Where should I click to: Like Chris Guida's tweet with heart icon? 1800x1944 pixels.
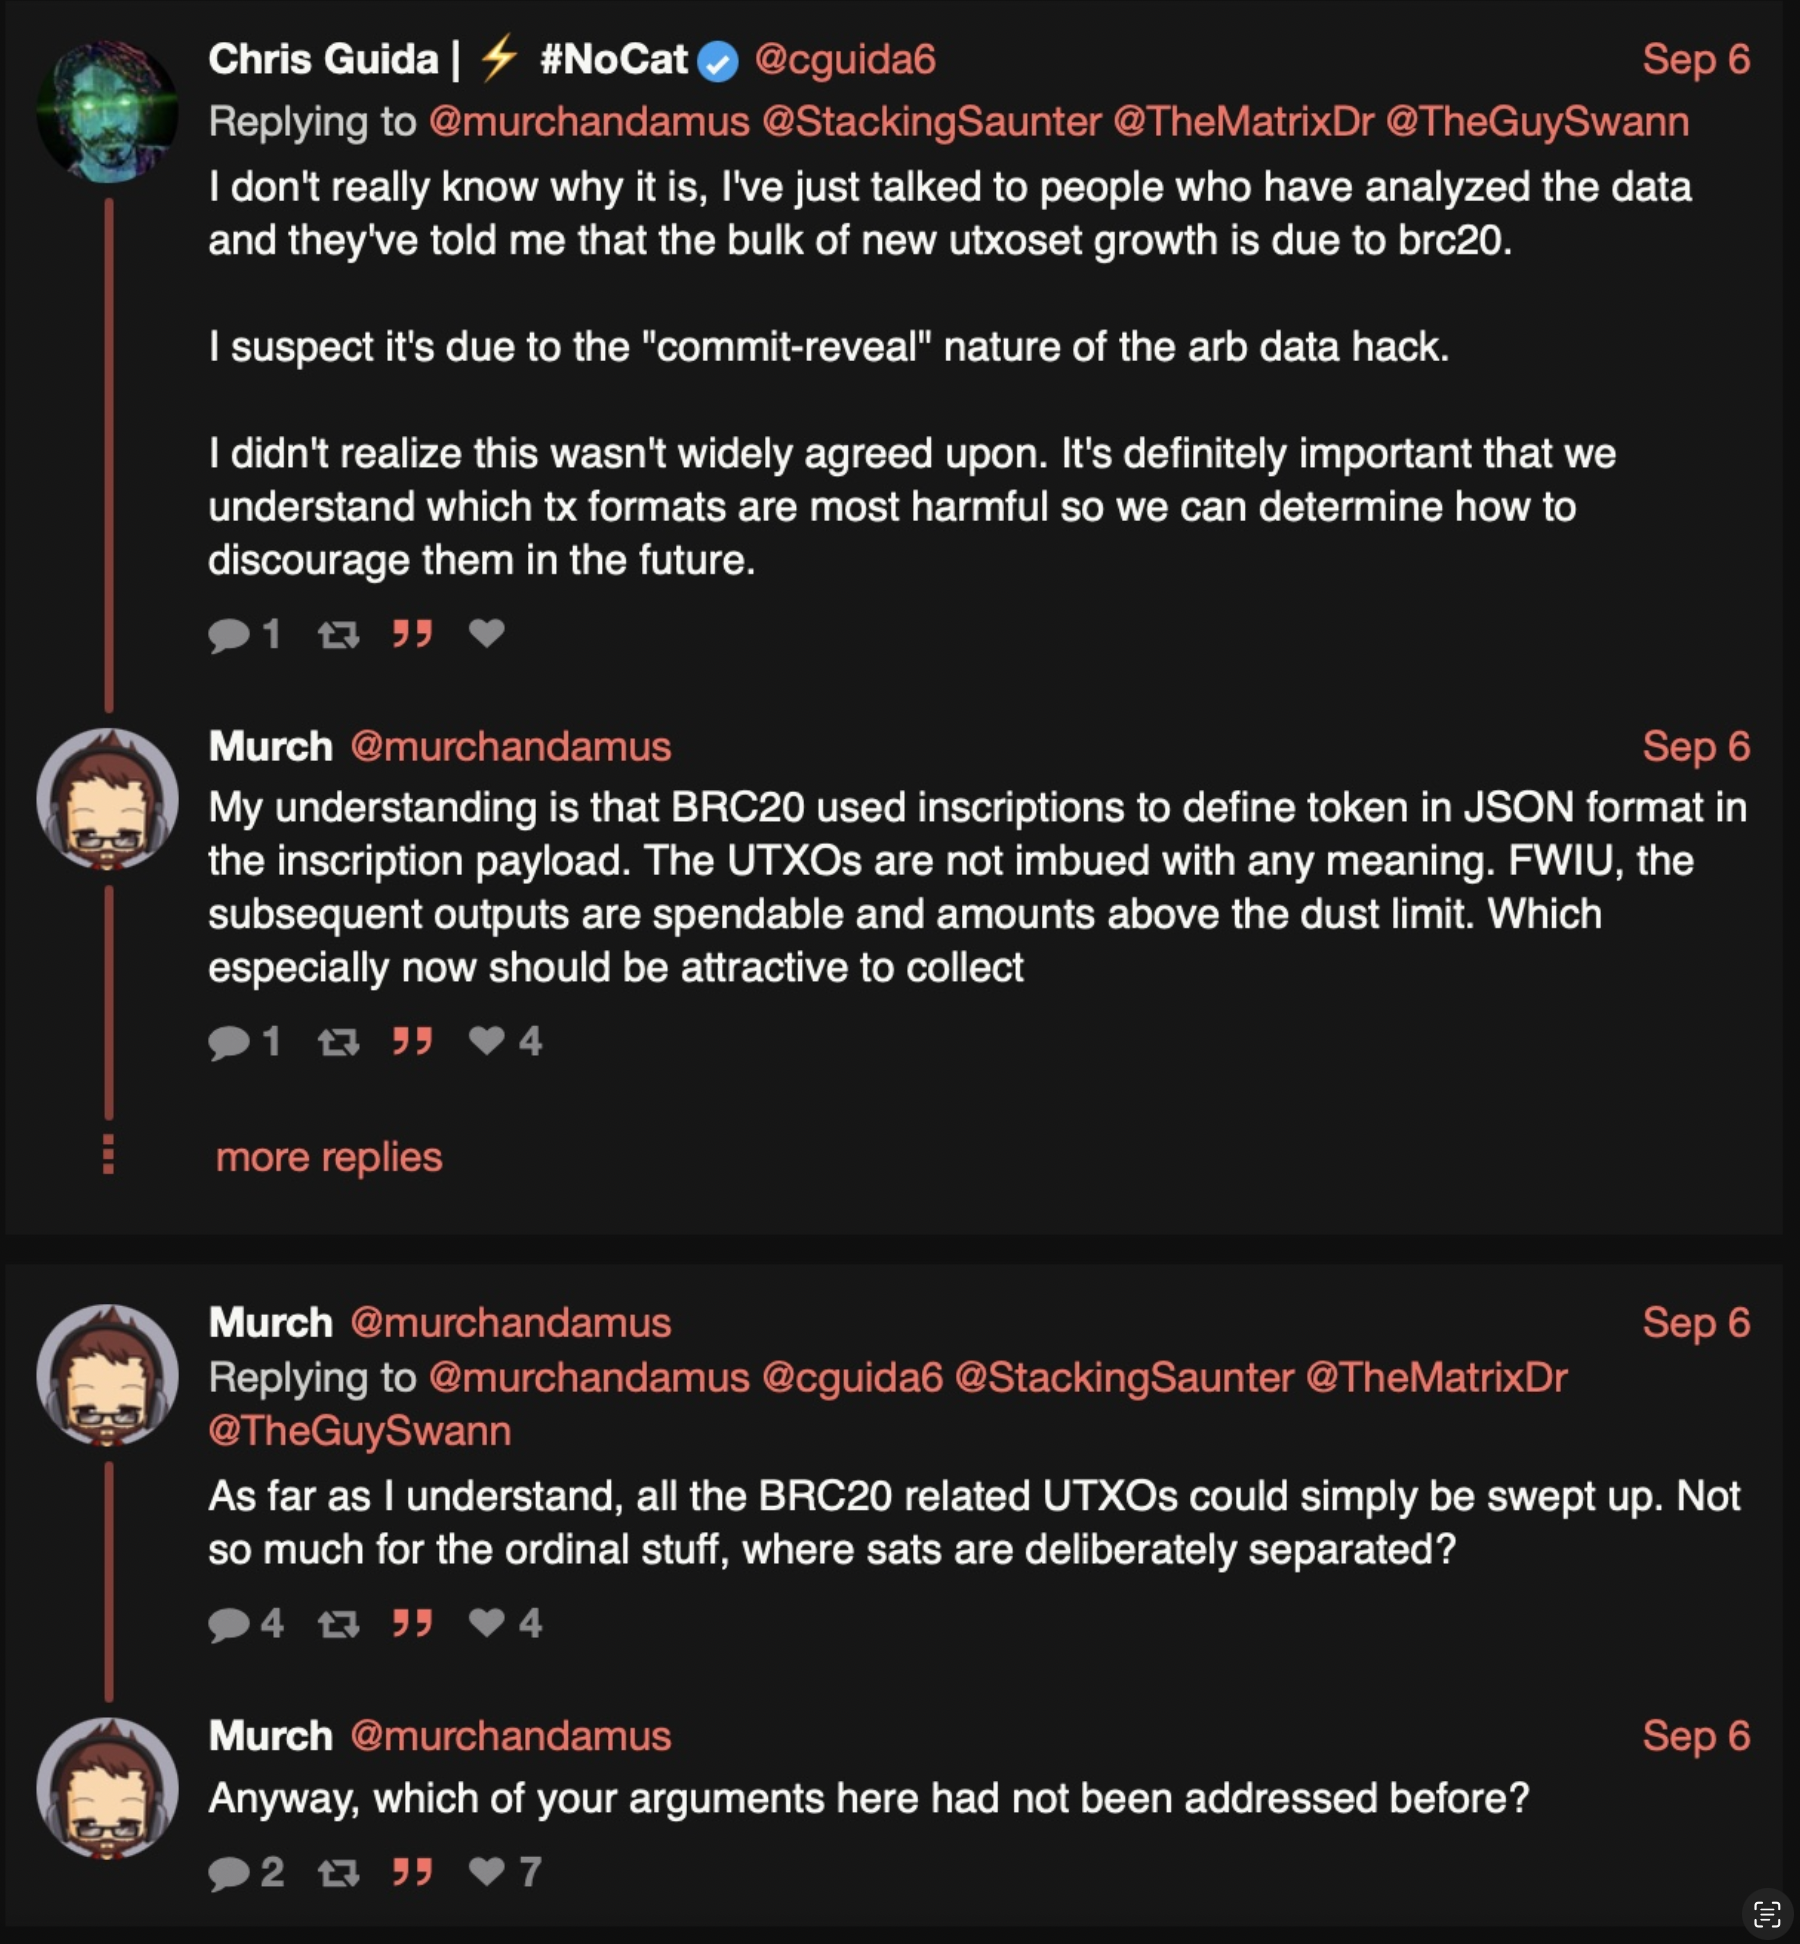487,633
